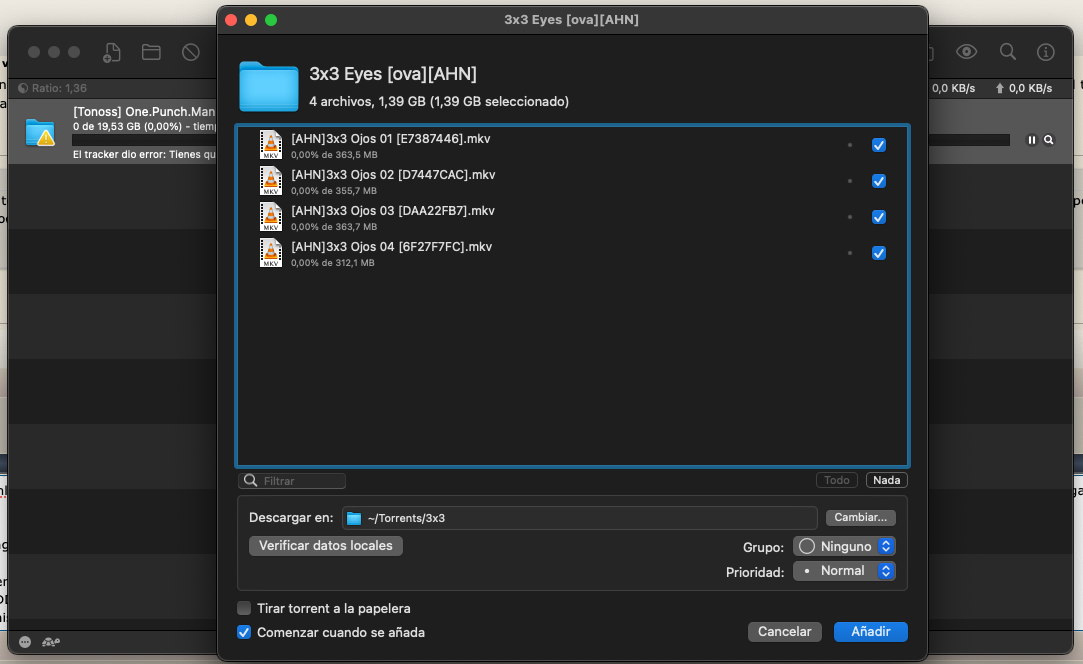Click 0,00% de 363,7 MB size text

tap(334, 227)
